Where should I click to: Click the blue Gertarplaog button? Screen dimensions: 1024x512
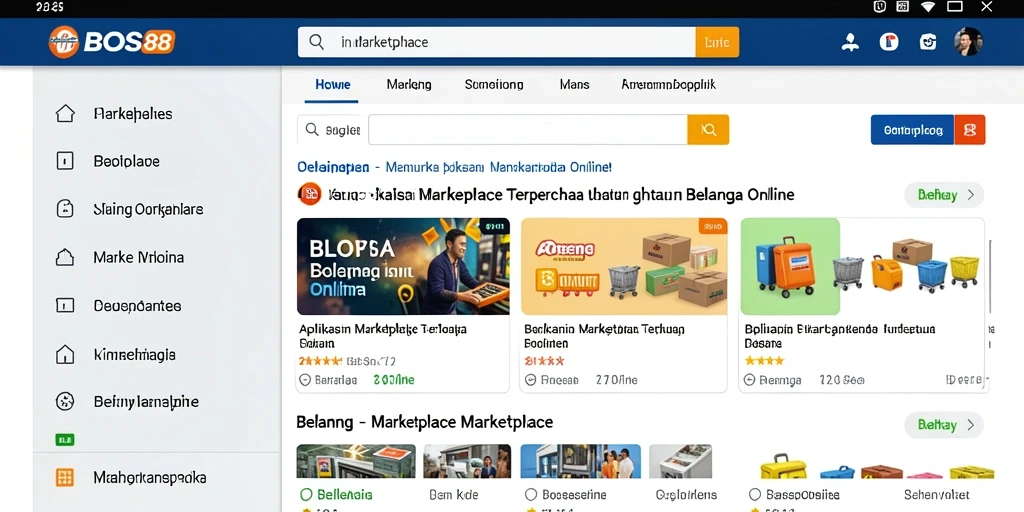(x=912, y=130)
